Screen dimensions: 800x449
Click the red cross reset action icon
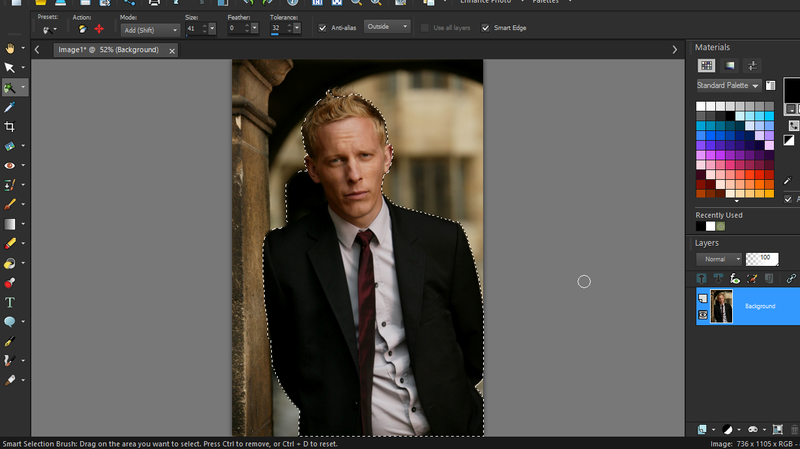pyautogui.click(x=99, y=29)
